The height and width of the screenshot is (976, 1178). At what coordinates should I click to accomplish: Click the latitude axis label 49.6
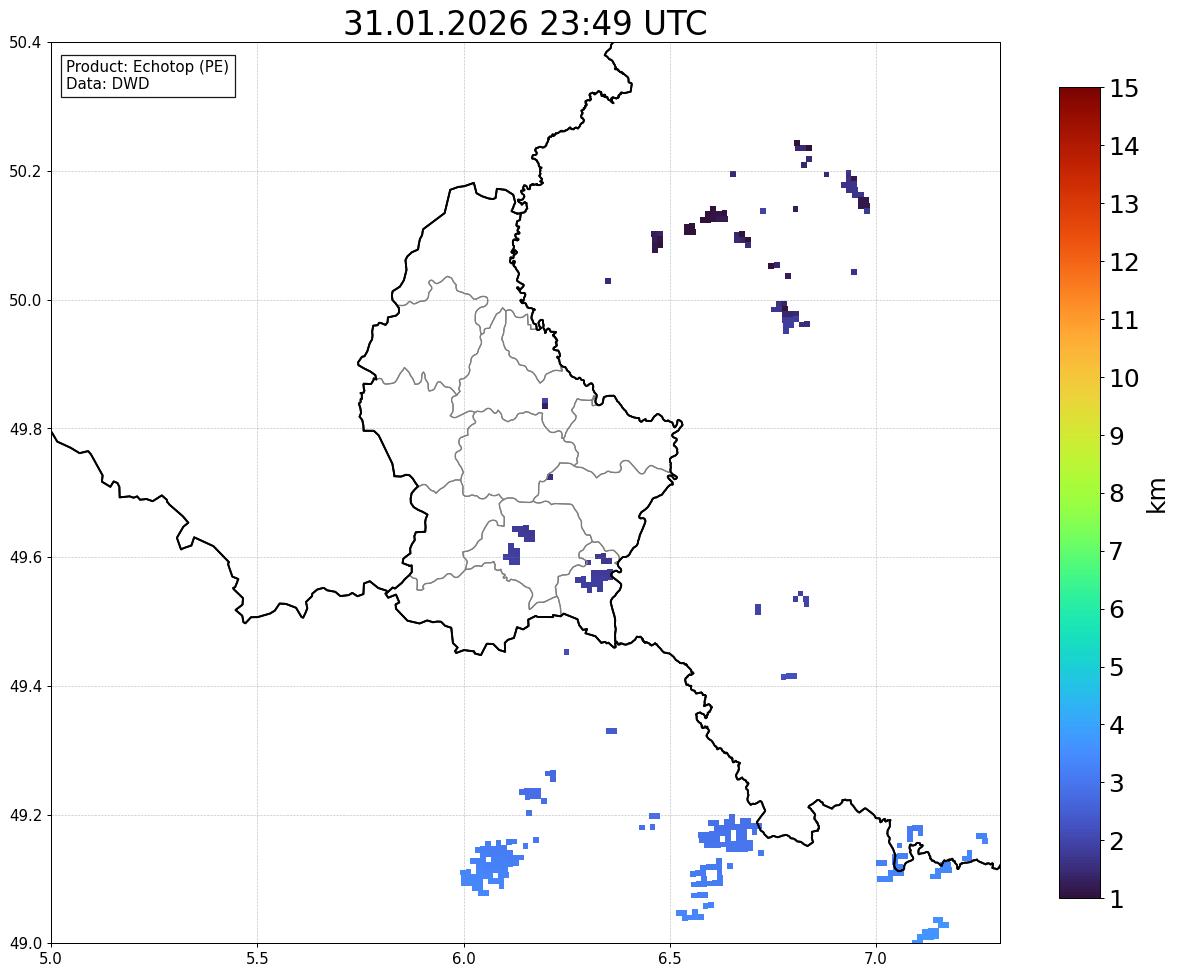(x=25, y=557)
